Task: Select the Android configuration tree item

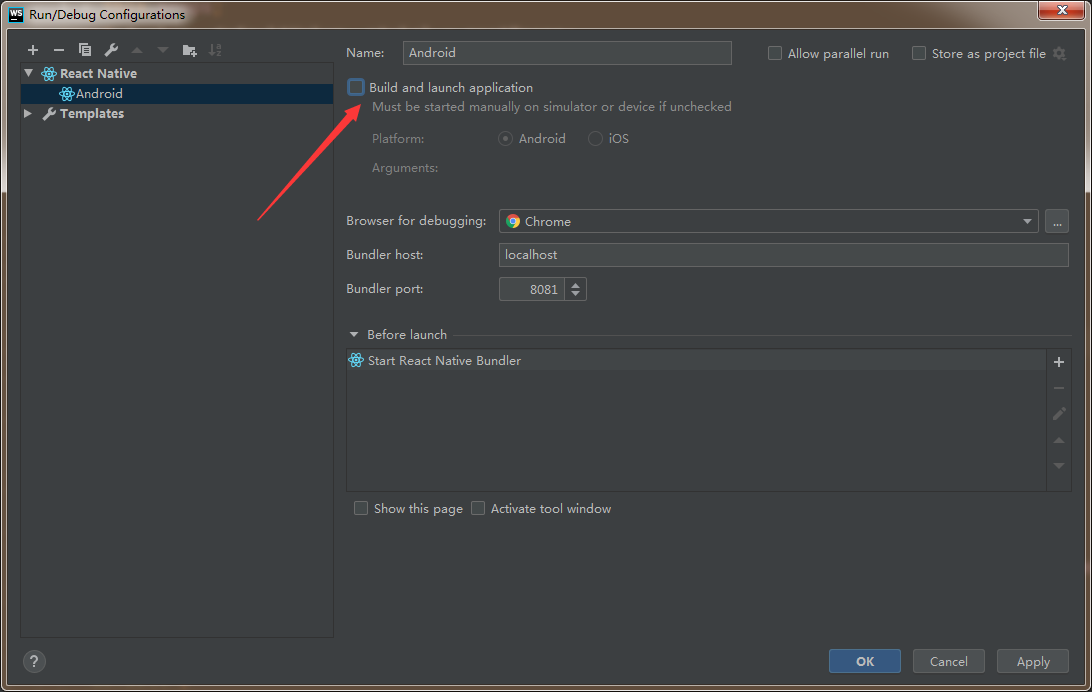Action: [x=177, y=93]
